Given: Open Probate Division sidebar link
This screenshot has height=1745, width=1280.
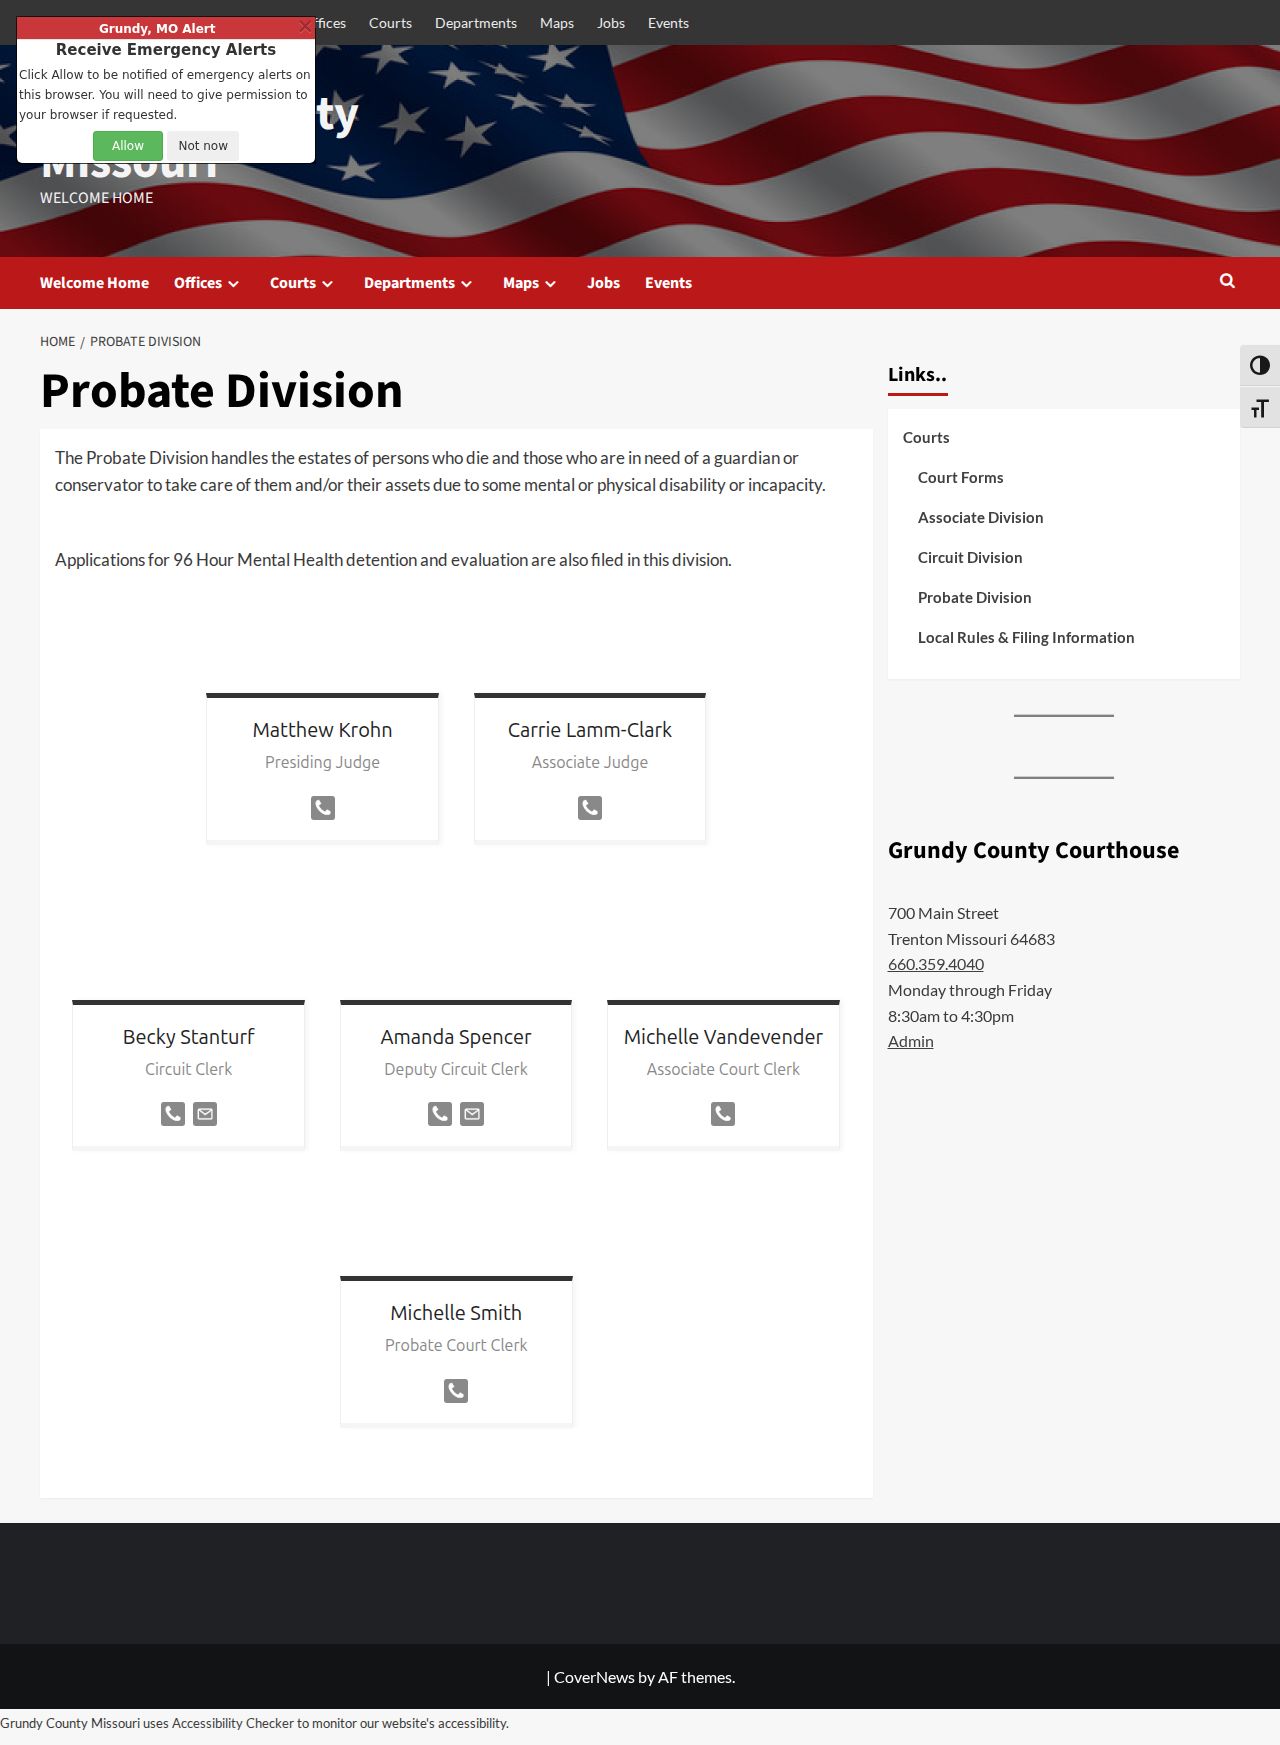Looking at the screenshot, I should coord(974,598).
